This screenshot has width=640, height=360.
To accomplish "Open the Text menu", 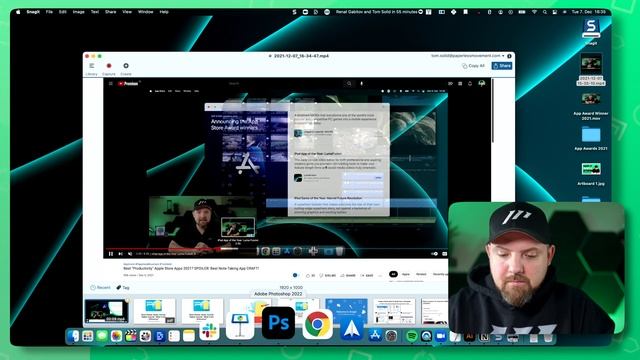I will tap(95, 12).
